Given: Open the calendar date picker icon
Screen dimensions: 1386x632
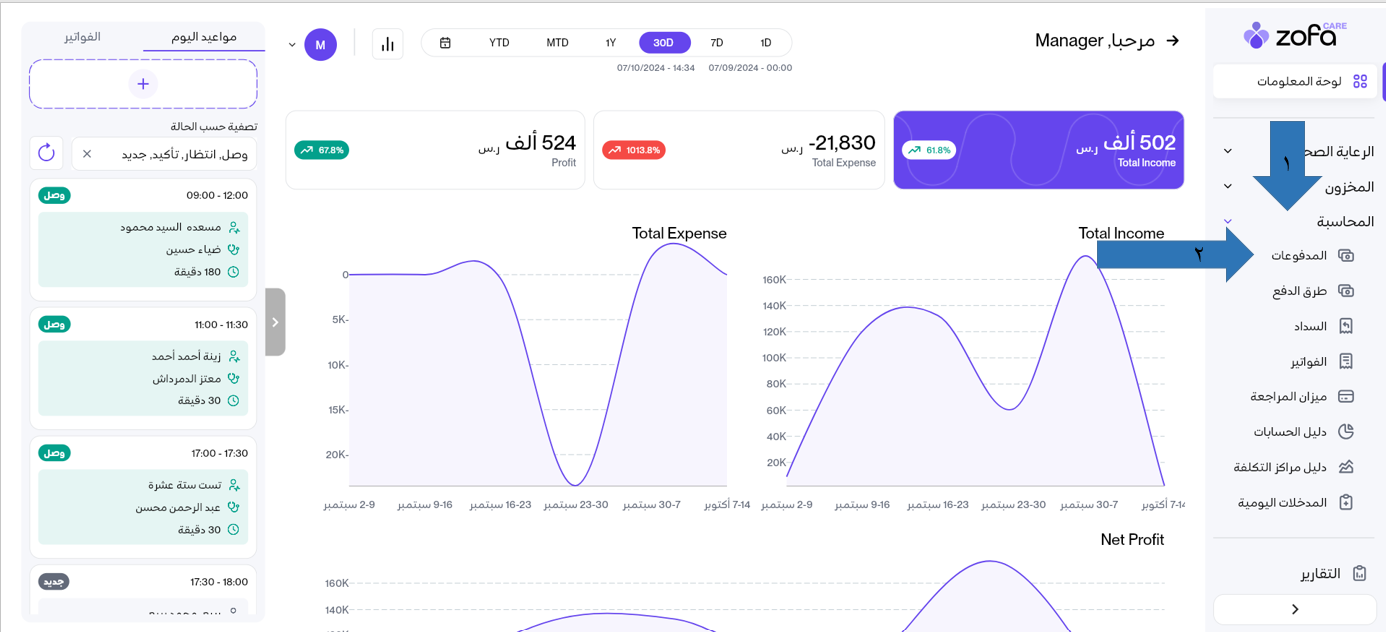Looking at the screenshot, I should tap(445, 43).
